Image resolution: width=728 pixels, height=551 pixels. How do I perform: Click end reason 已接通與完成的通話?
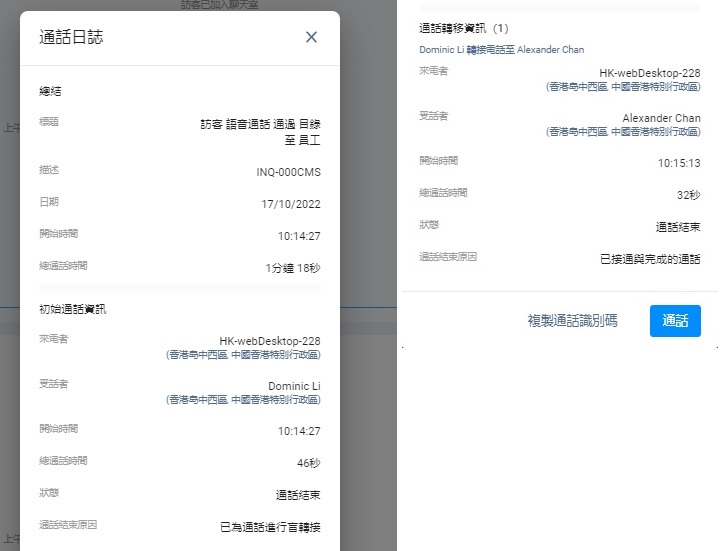(650, 259)
